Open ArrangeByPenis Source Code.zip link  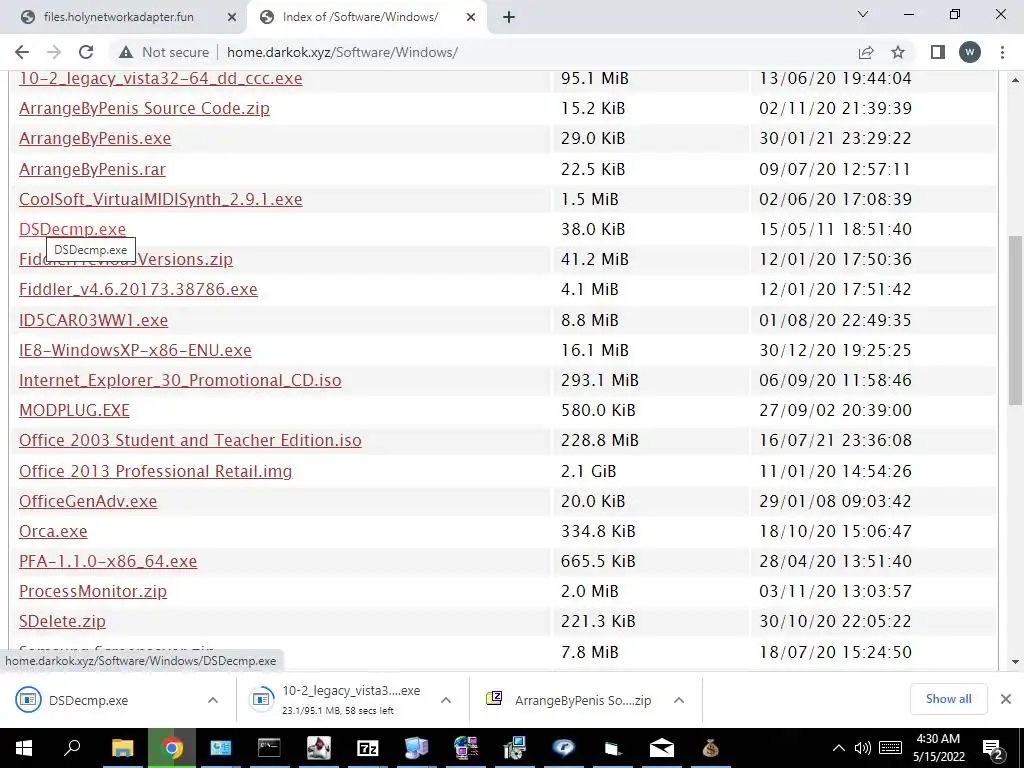pos(144,108)
